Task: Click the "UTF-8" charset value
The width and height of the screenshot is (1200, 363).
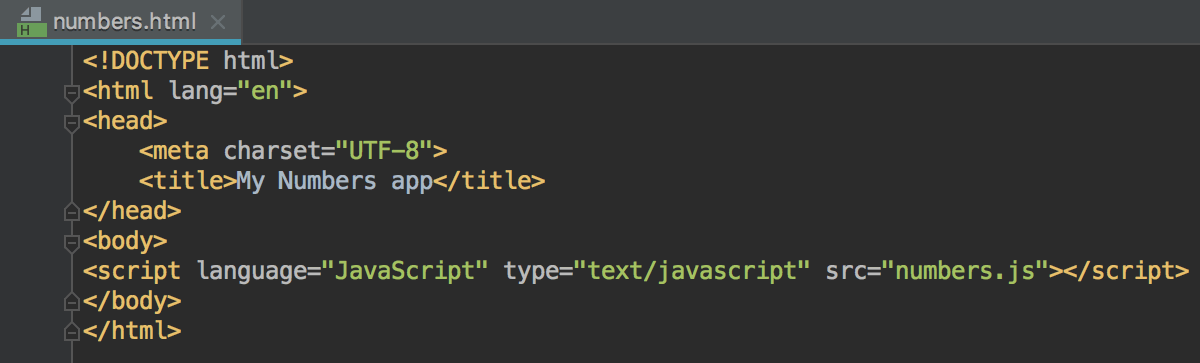Action: click(x=384, y=151)
